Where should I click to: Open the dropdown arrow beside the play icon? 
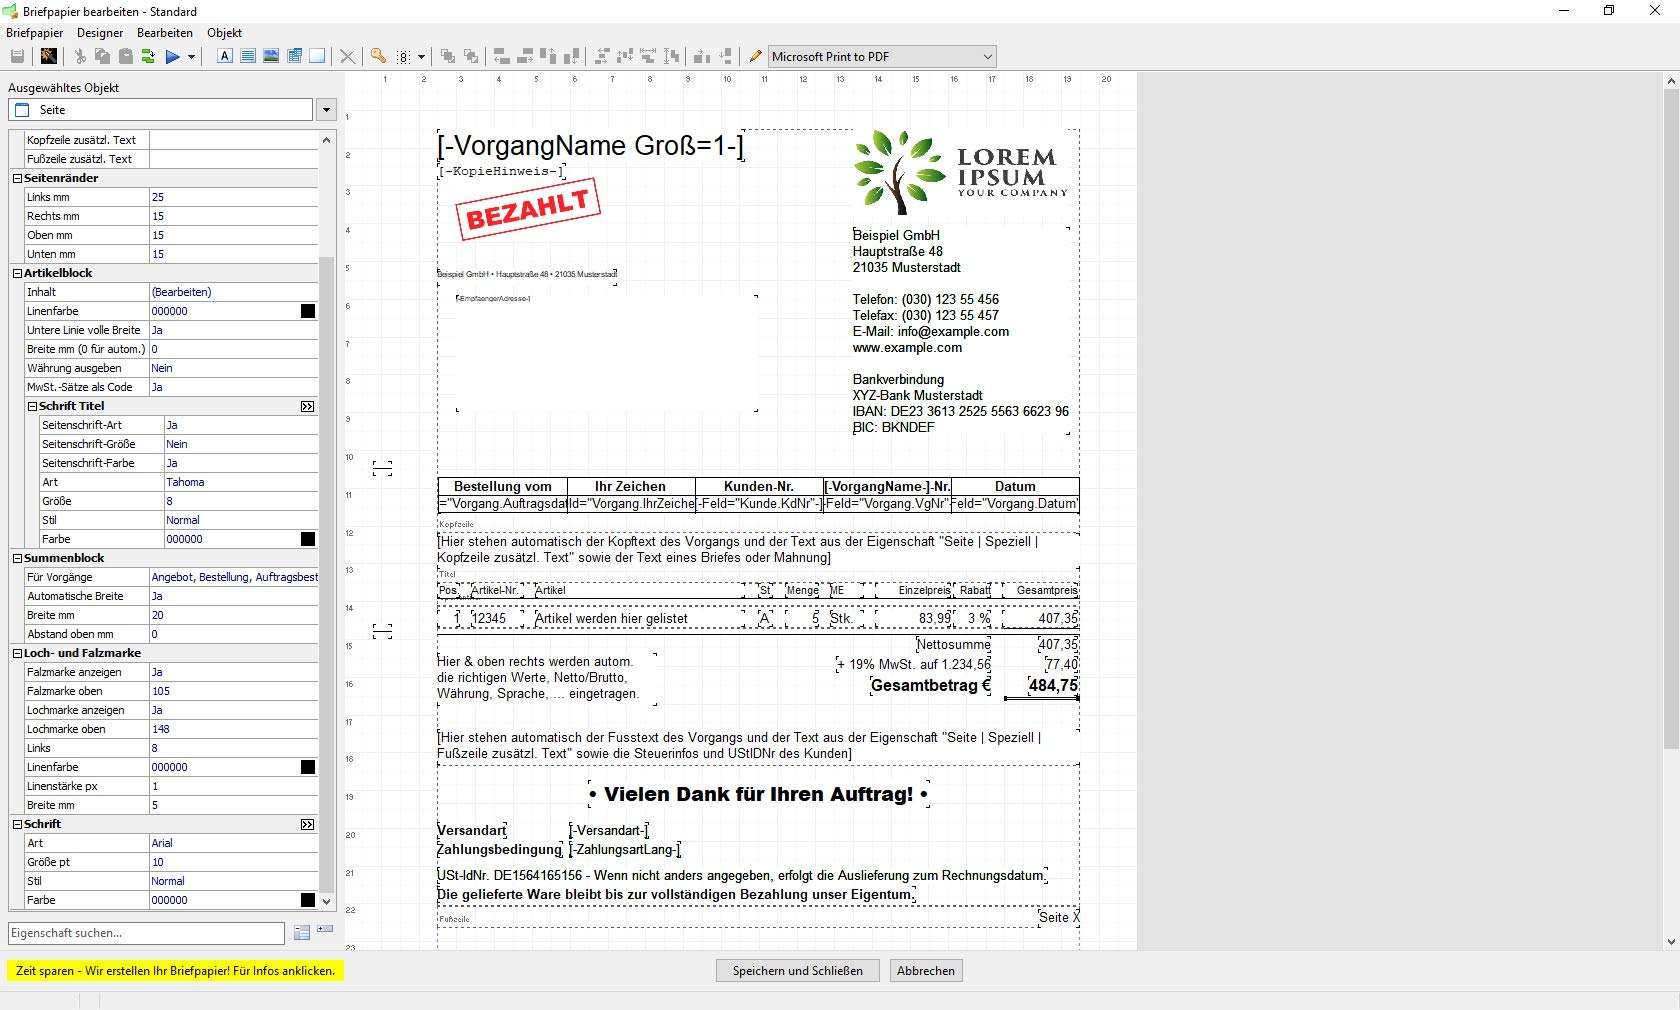(190, 57)
